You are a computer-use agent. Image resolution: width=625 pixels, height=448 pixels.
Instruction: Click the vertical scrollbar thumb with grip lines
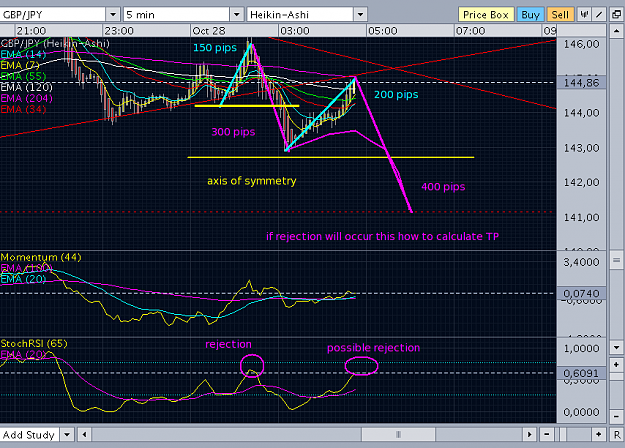click(x=616, y=261)
